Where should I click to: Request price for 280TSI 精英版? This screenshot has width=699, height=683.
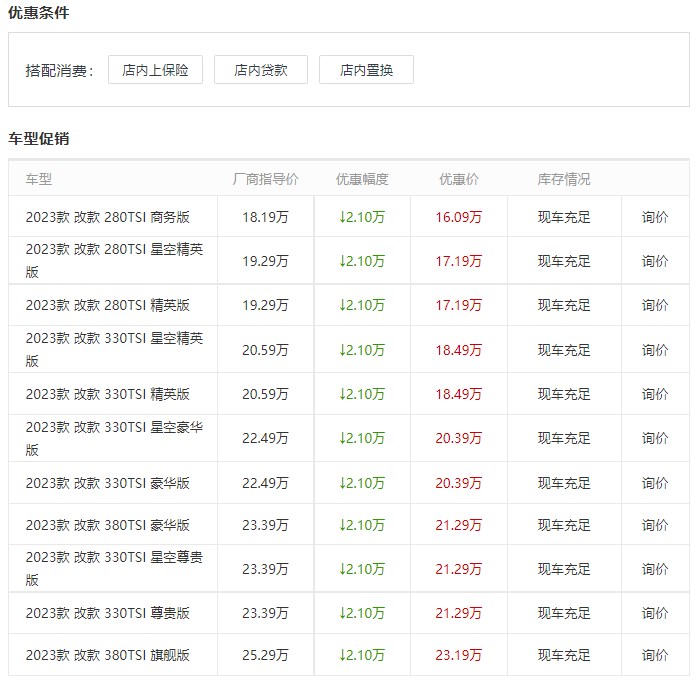click(655, 305)
